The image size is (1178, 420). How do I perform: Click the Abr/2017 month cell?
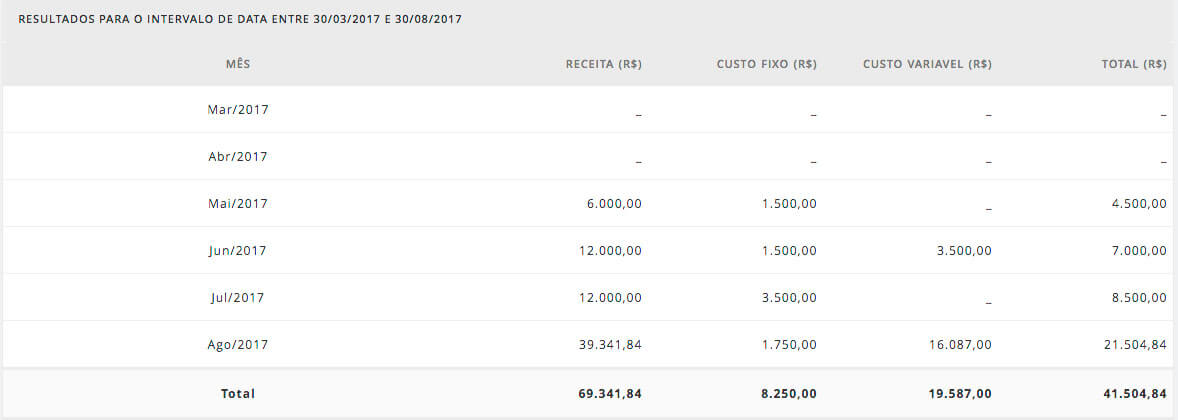(x=238, y=157)
